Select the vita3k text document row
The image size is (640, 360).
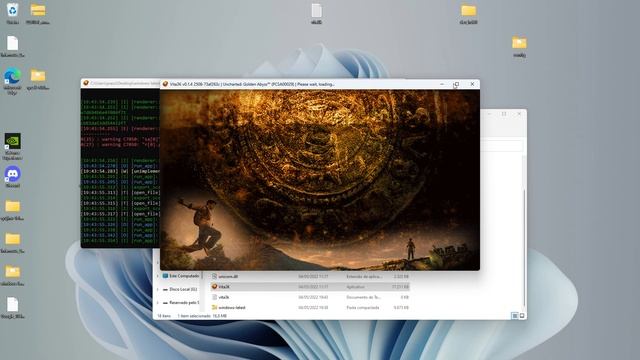[x=310, y=297]
